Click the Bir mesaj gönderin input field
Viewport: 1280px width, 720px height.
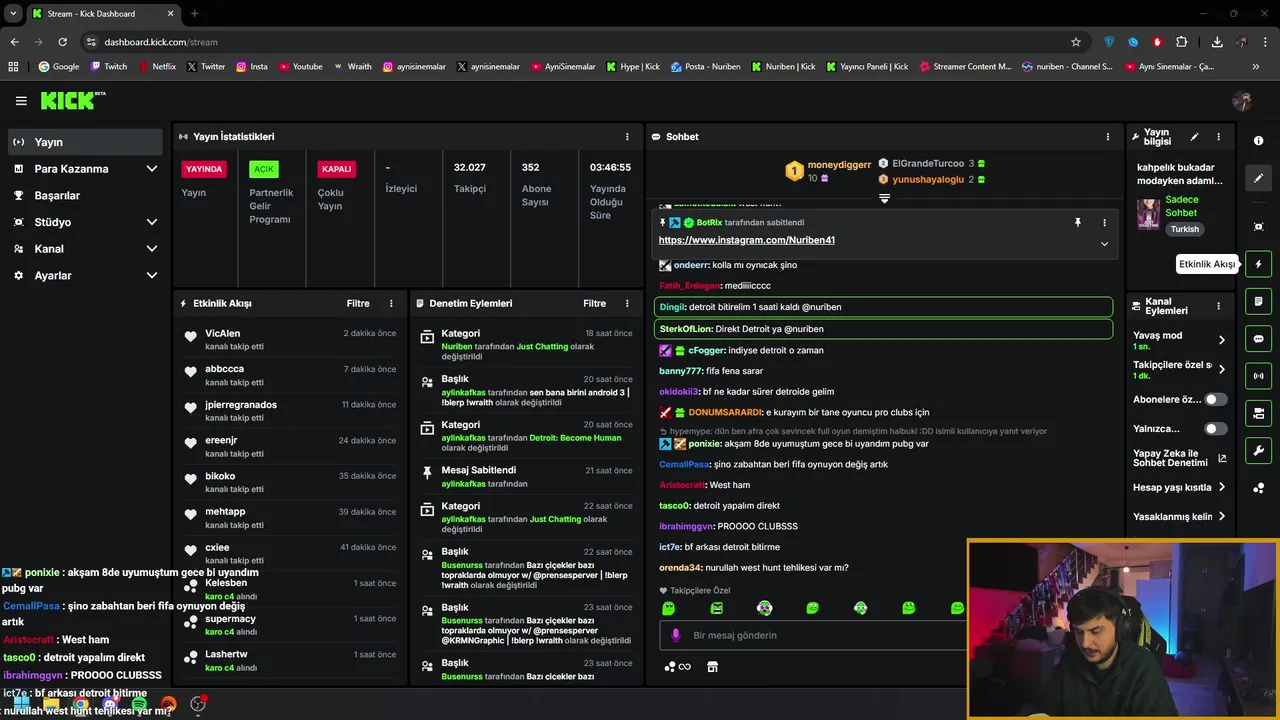[813, 635]
